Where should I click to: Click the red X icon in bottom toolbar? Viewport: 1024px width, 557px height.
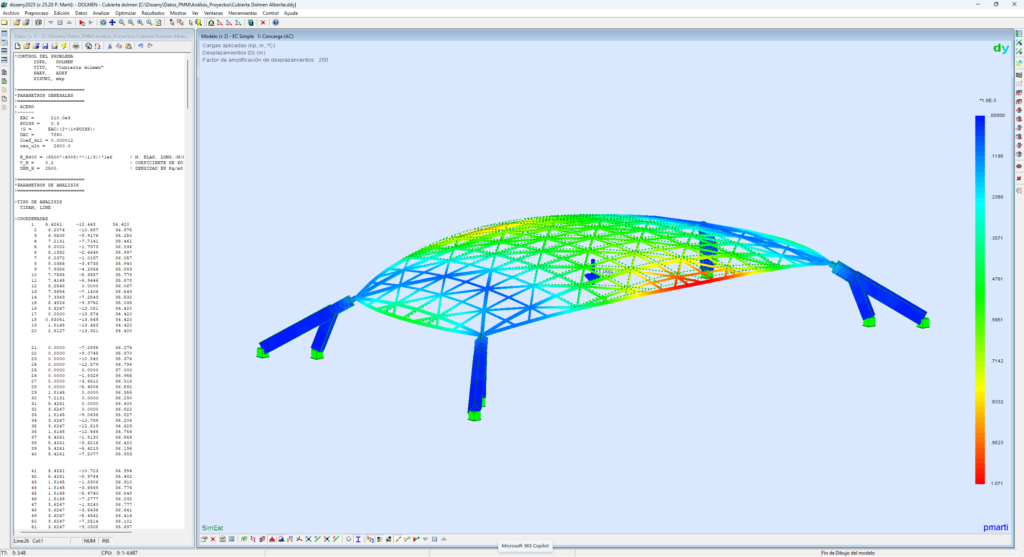213,539
